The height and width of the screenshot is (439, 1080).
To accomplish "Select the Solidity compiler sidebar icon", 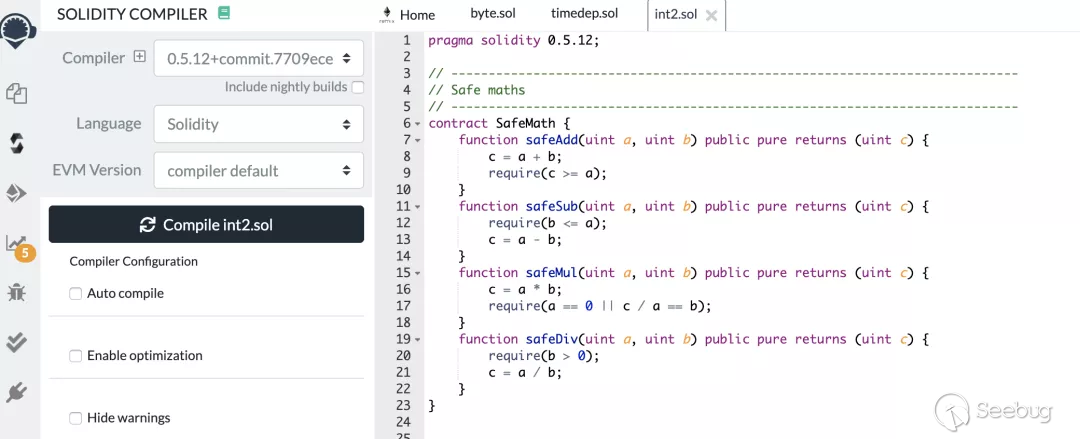I will click(x=16, y=143).
